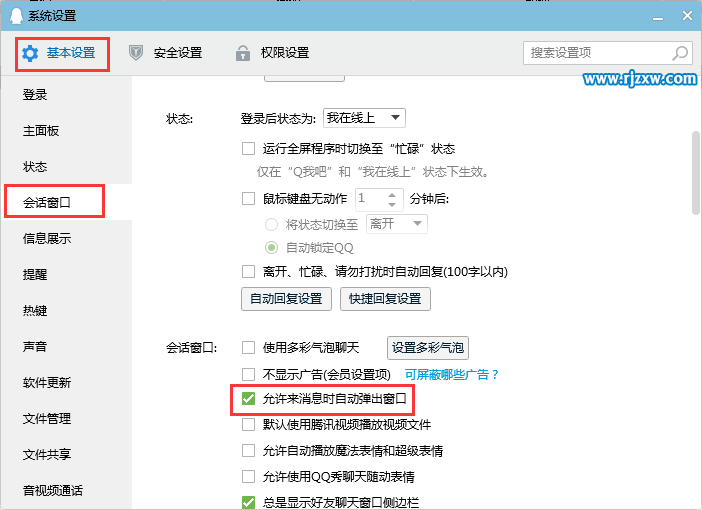The height and width of the screenshot is (510, 702).
Task: Click the padlock icon beside 权限设置
Action: (243, 53)
